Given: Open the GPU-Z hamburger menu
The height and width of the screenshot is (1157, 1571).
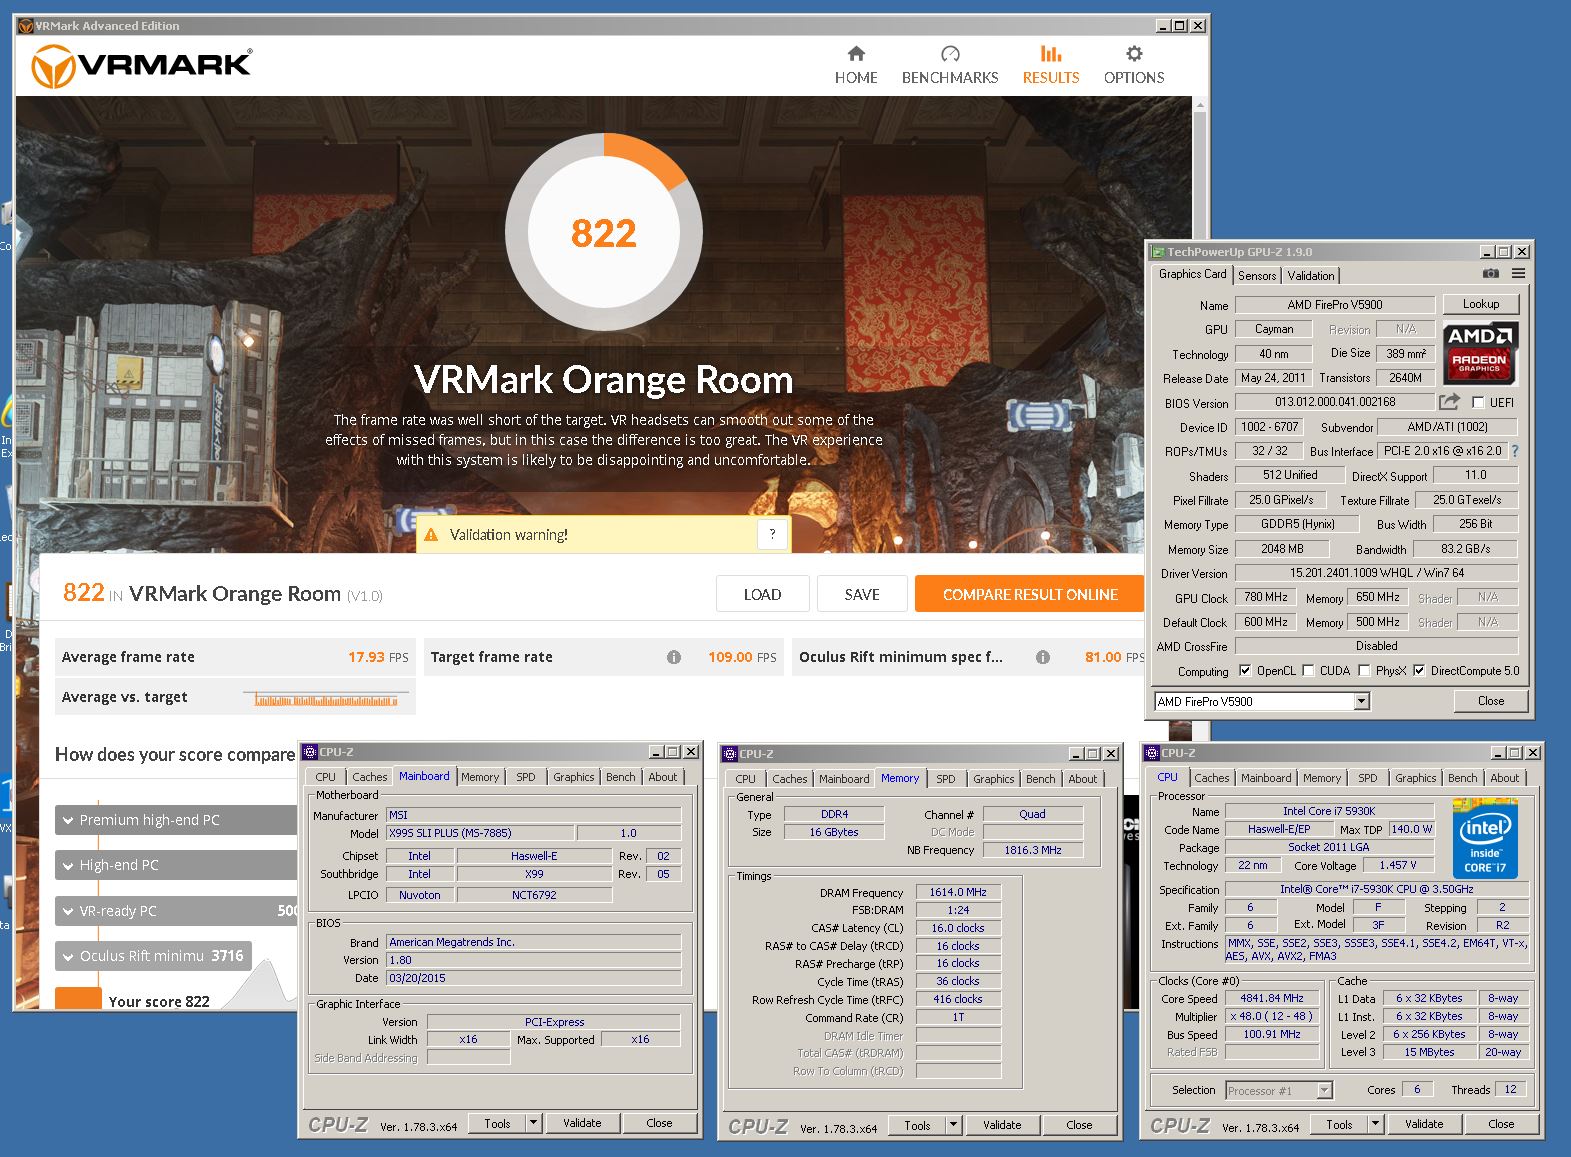Looking at the screenshot, I should [1519, 273].
